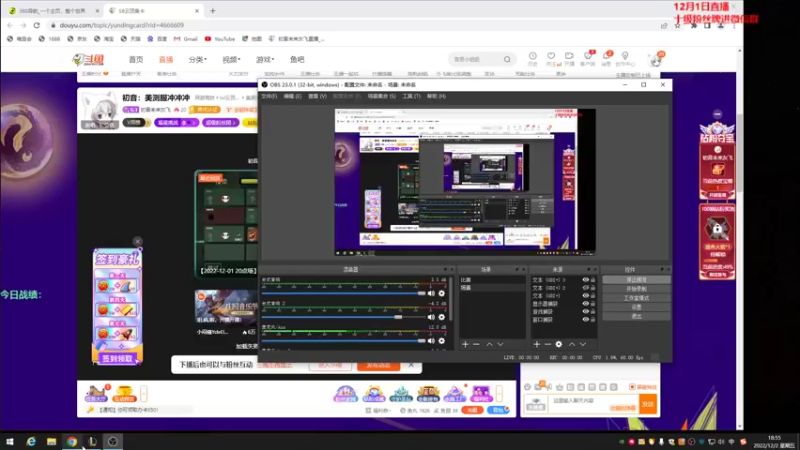Move source up in sources list
Viewport: 800px width, 450px height.
pos(571,344)
